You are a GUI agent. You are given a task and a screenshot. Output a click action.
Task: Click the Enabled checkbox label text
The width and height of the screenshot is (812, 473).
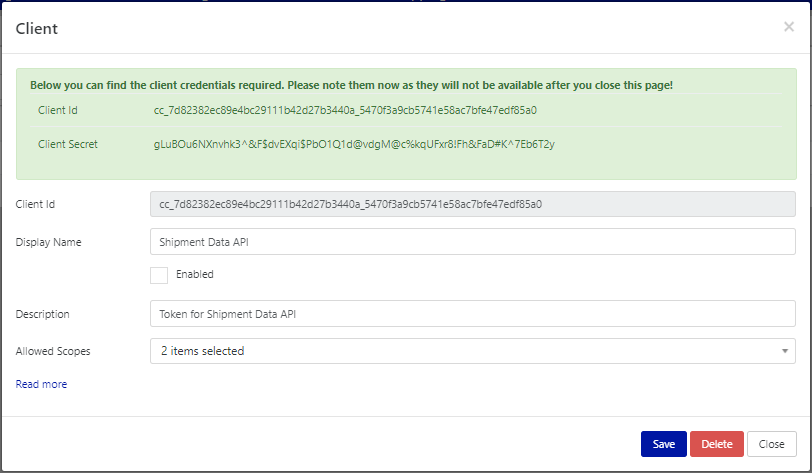[195, 274]
